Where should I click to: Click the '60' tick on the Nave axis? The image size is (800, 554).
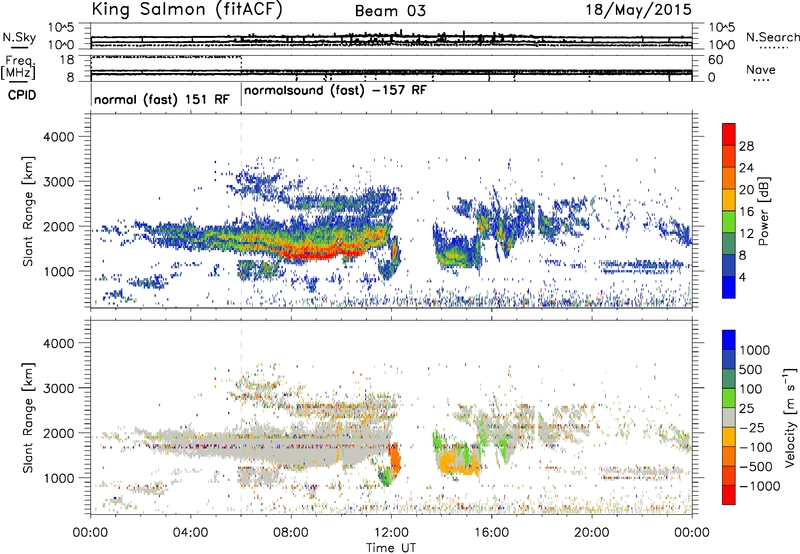715,60
